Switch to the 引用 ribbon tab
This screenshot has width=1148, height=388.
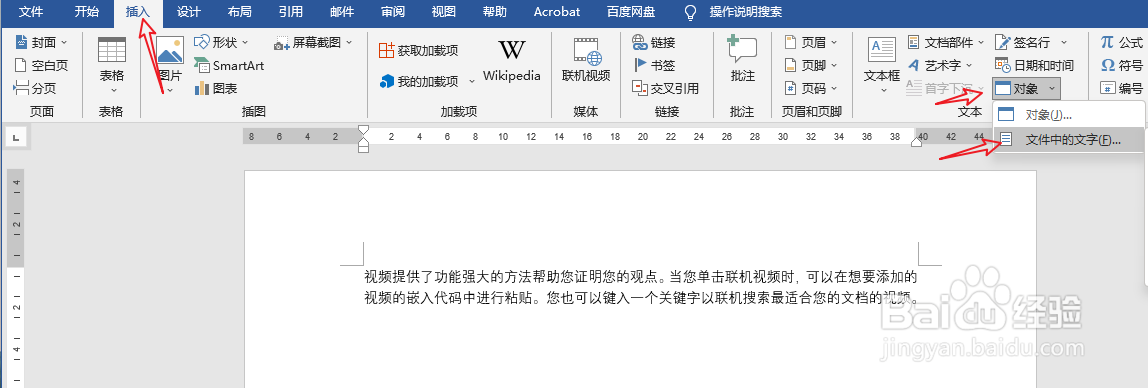[291, 12]
